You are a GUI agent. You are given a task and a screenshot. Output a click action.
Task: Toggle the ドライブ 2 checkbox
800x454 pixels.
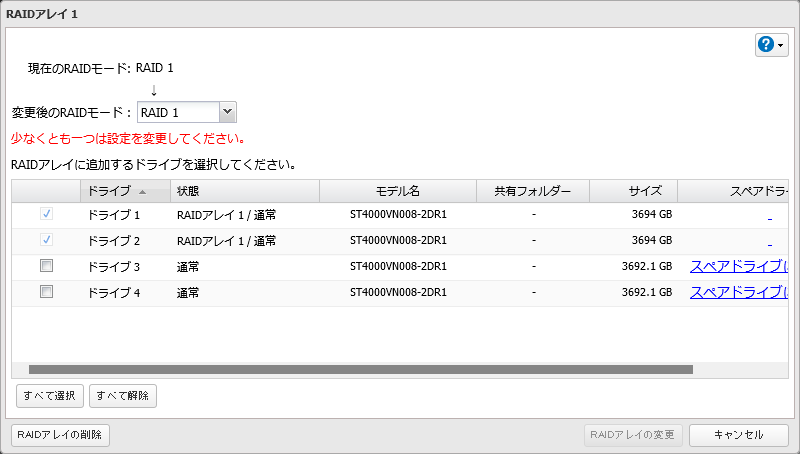tap(46, 240)
